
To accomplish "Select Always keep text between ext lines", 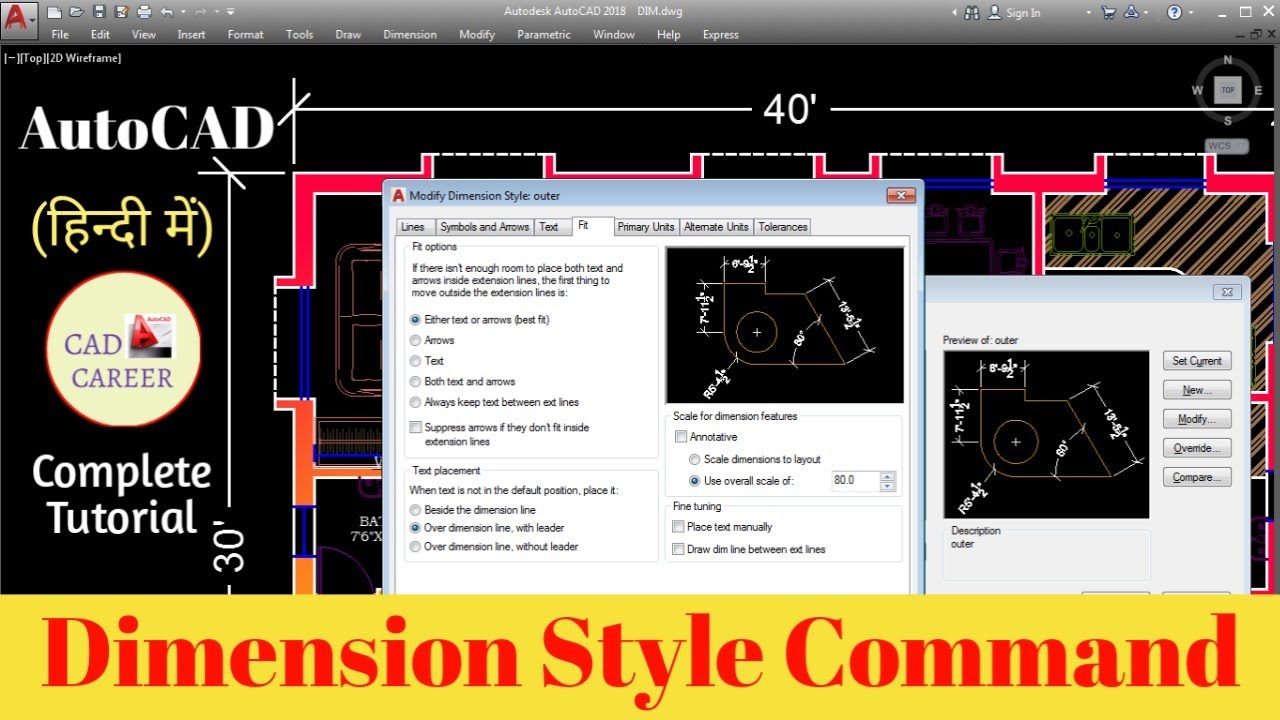I will (415, 402).
